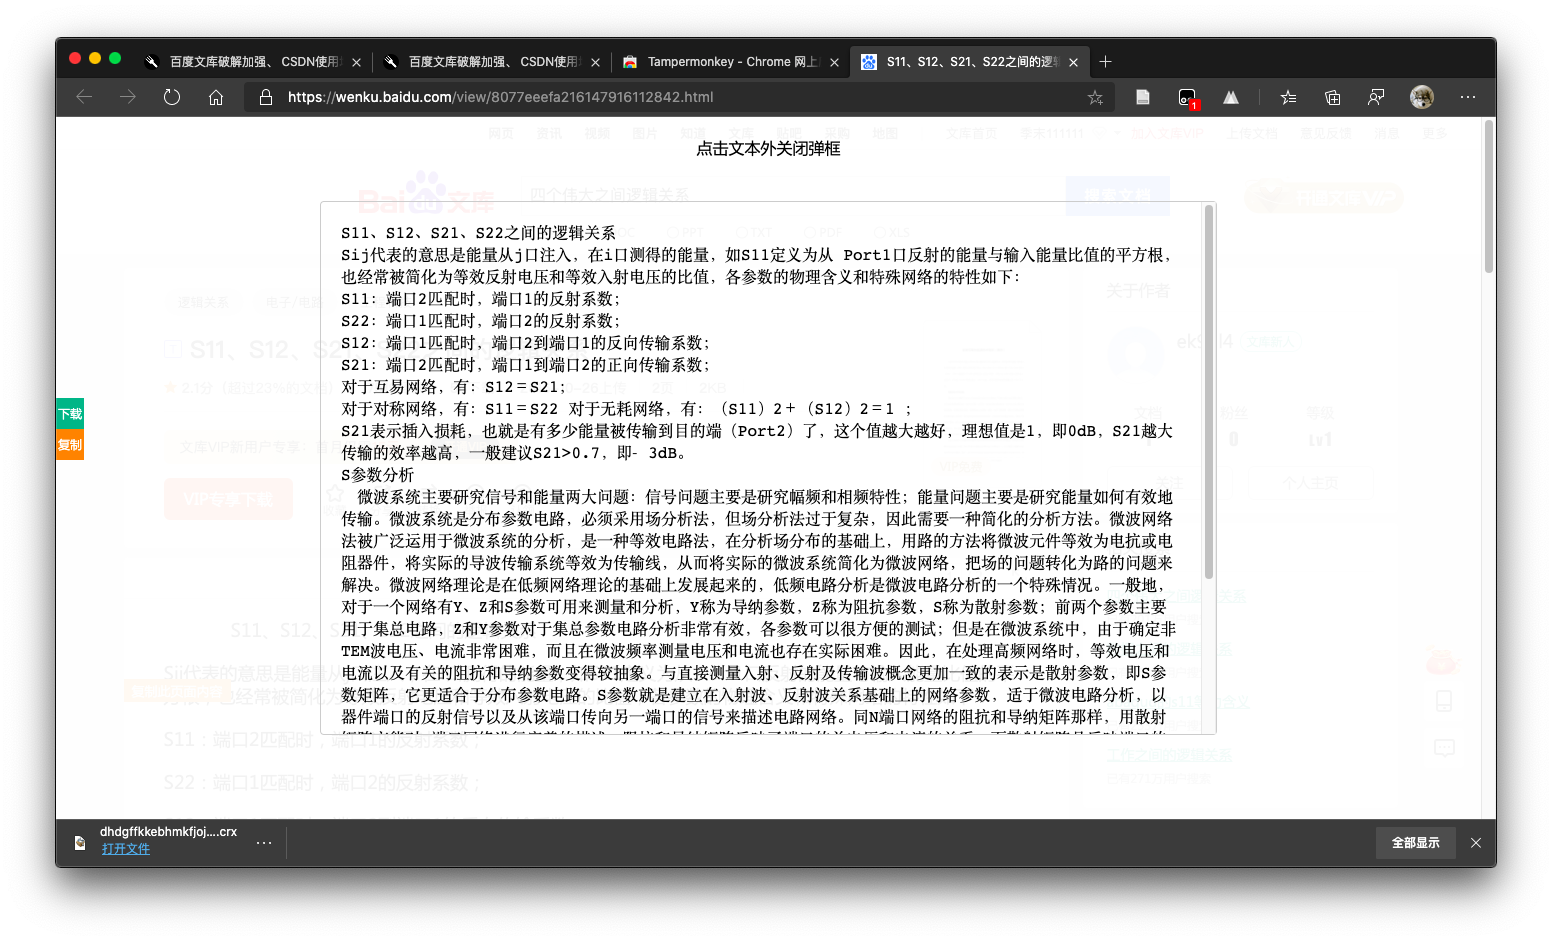Click the dimmed VIP免费下载 button behind popup
This screenshot has height=941, width=1552.
point(228,498)
